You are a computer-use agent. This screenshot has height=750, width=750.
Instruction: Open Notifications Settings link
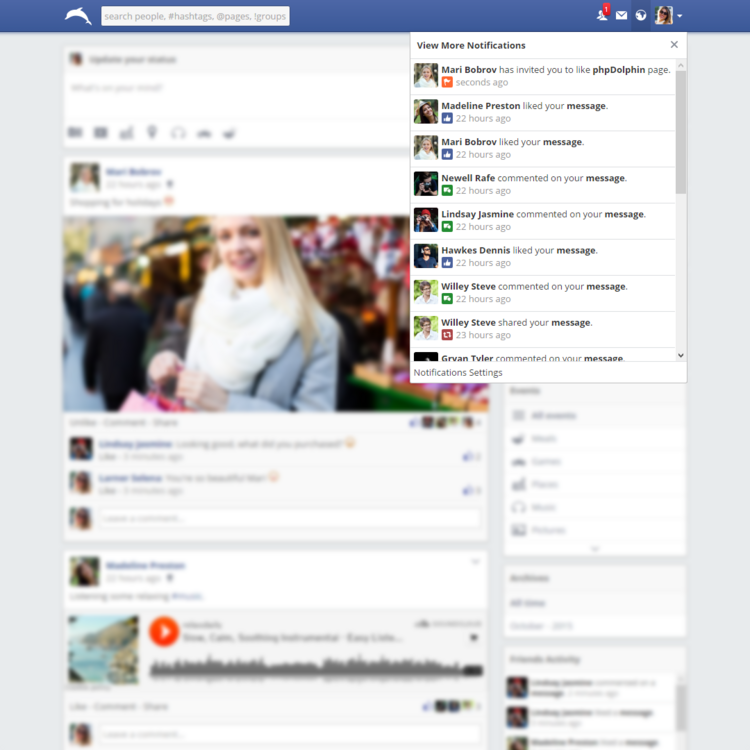[458, 373]
